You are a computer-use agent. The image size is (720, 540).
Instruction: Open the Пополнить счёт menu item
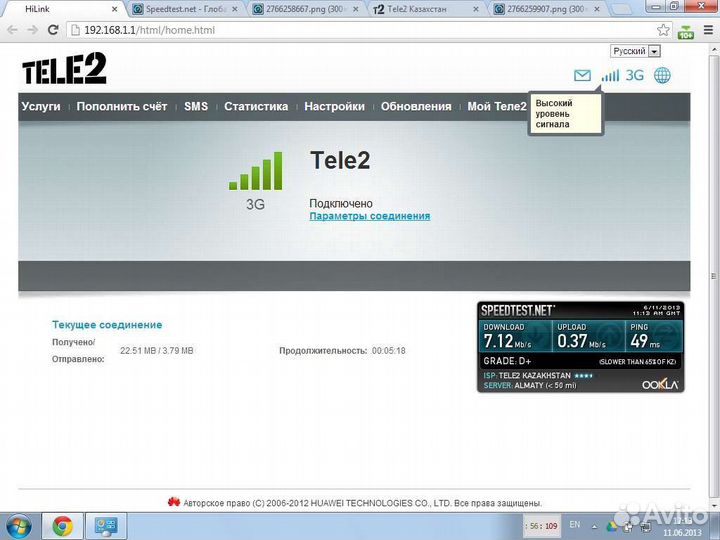coord(122,107)
